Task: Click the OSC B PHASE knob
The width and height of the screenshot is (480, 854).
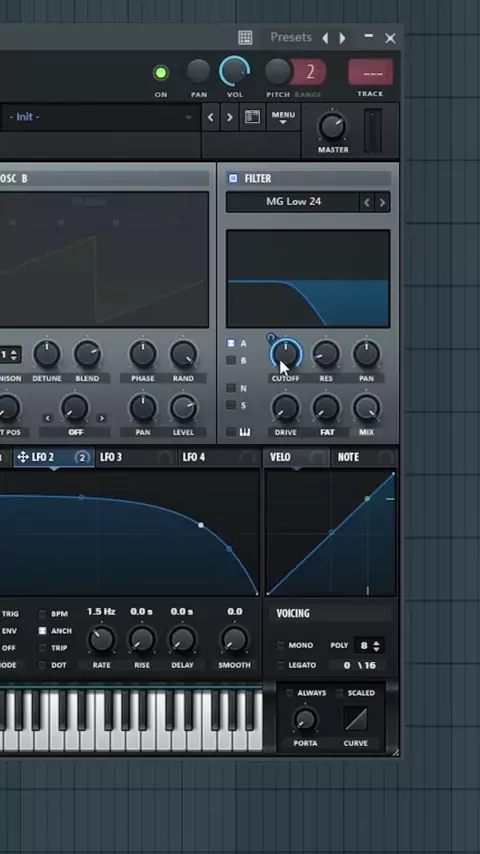Action: [x=143, y=354]
